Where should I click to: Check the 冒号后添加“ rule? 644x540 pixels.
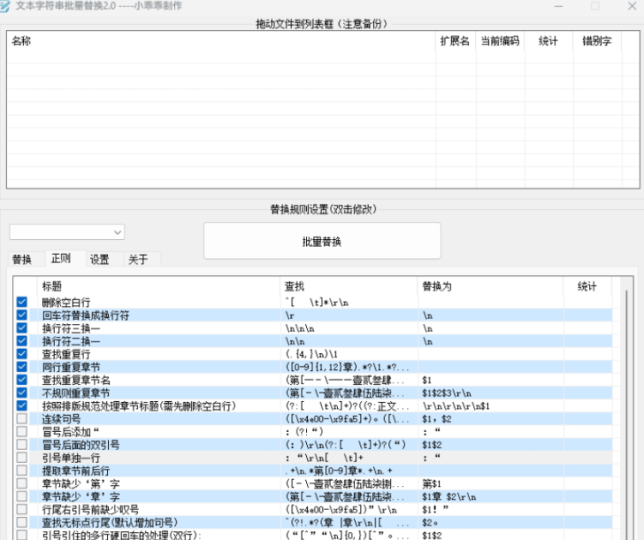coord(22,432)
